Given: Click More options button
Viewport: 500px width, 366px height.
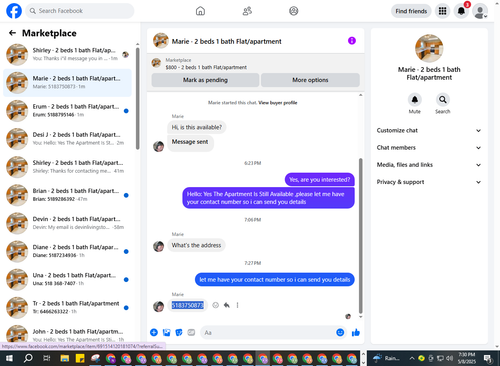Looking at the screenshot, I should [x=310, y=80].
